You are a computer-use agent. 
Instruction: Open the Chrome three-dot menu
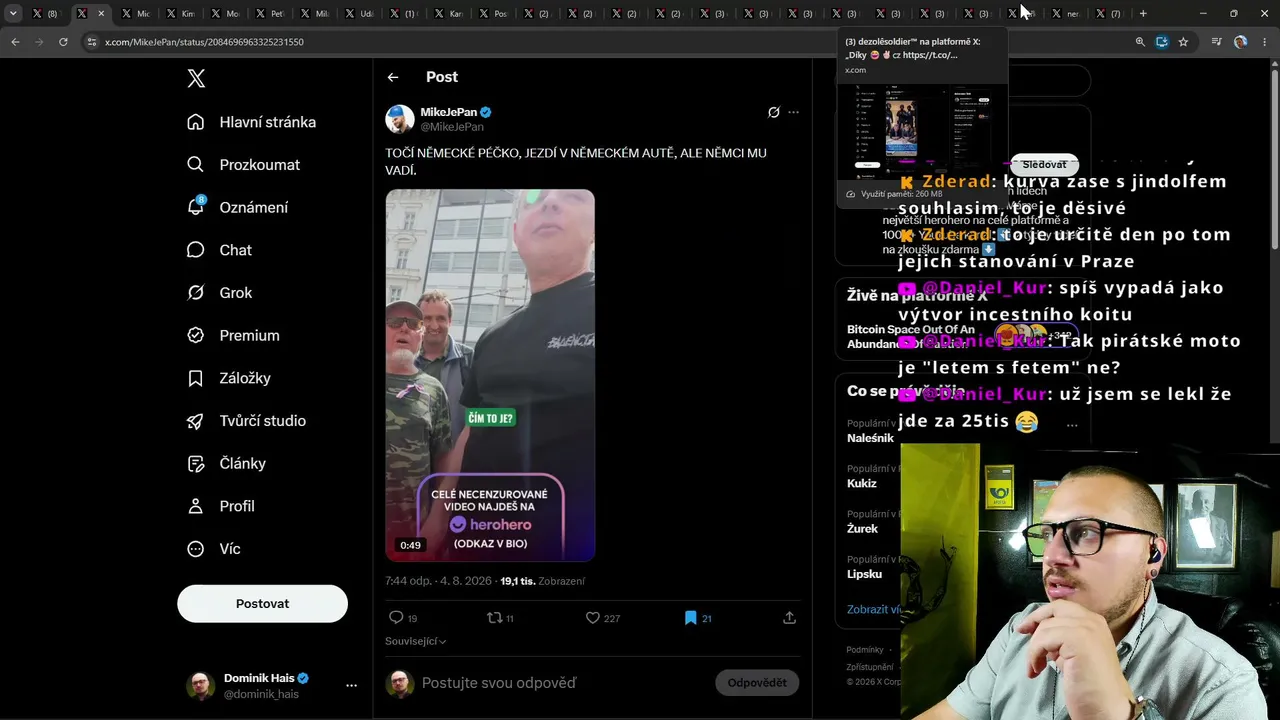pos(1265,42)
